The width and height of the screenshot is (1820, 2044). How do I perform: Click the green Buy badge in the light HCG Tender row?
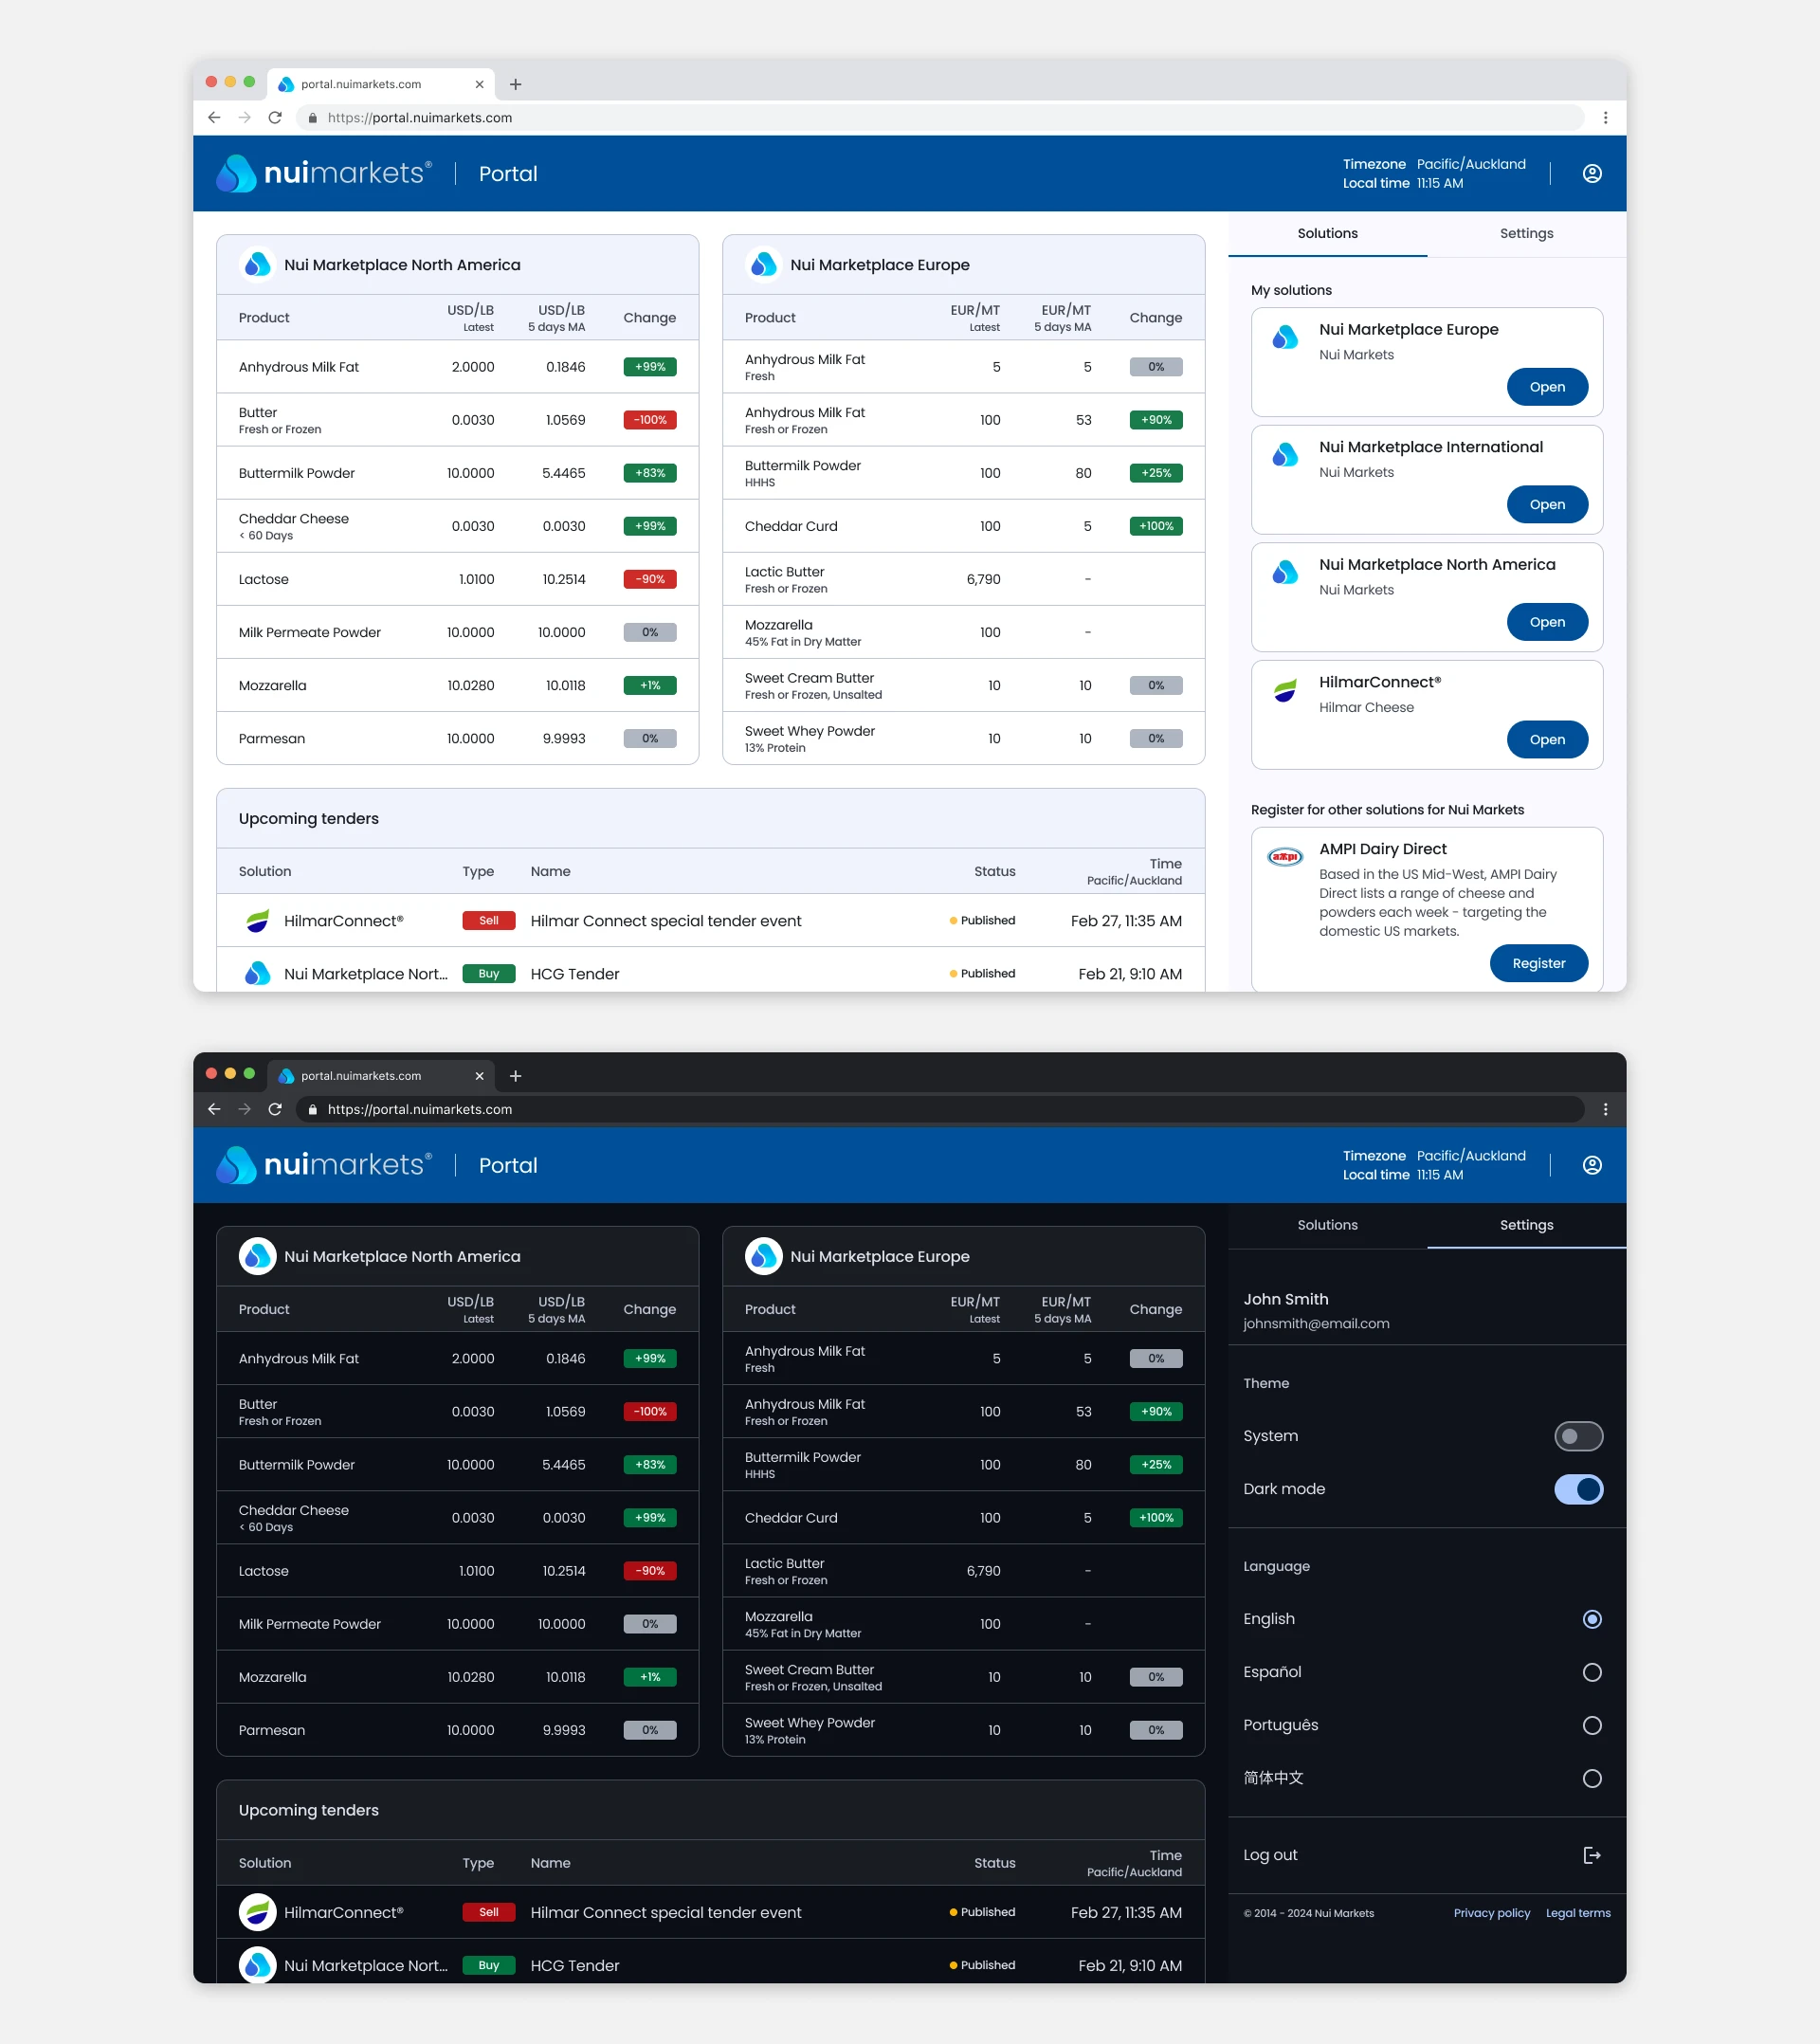488,973
